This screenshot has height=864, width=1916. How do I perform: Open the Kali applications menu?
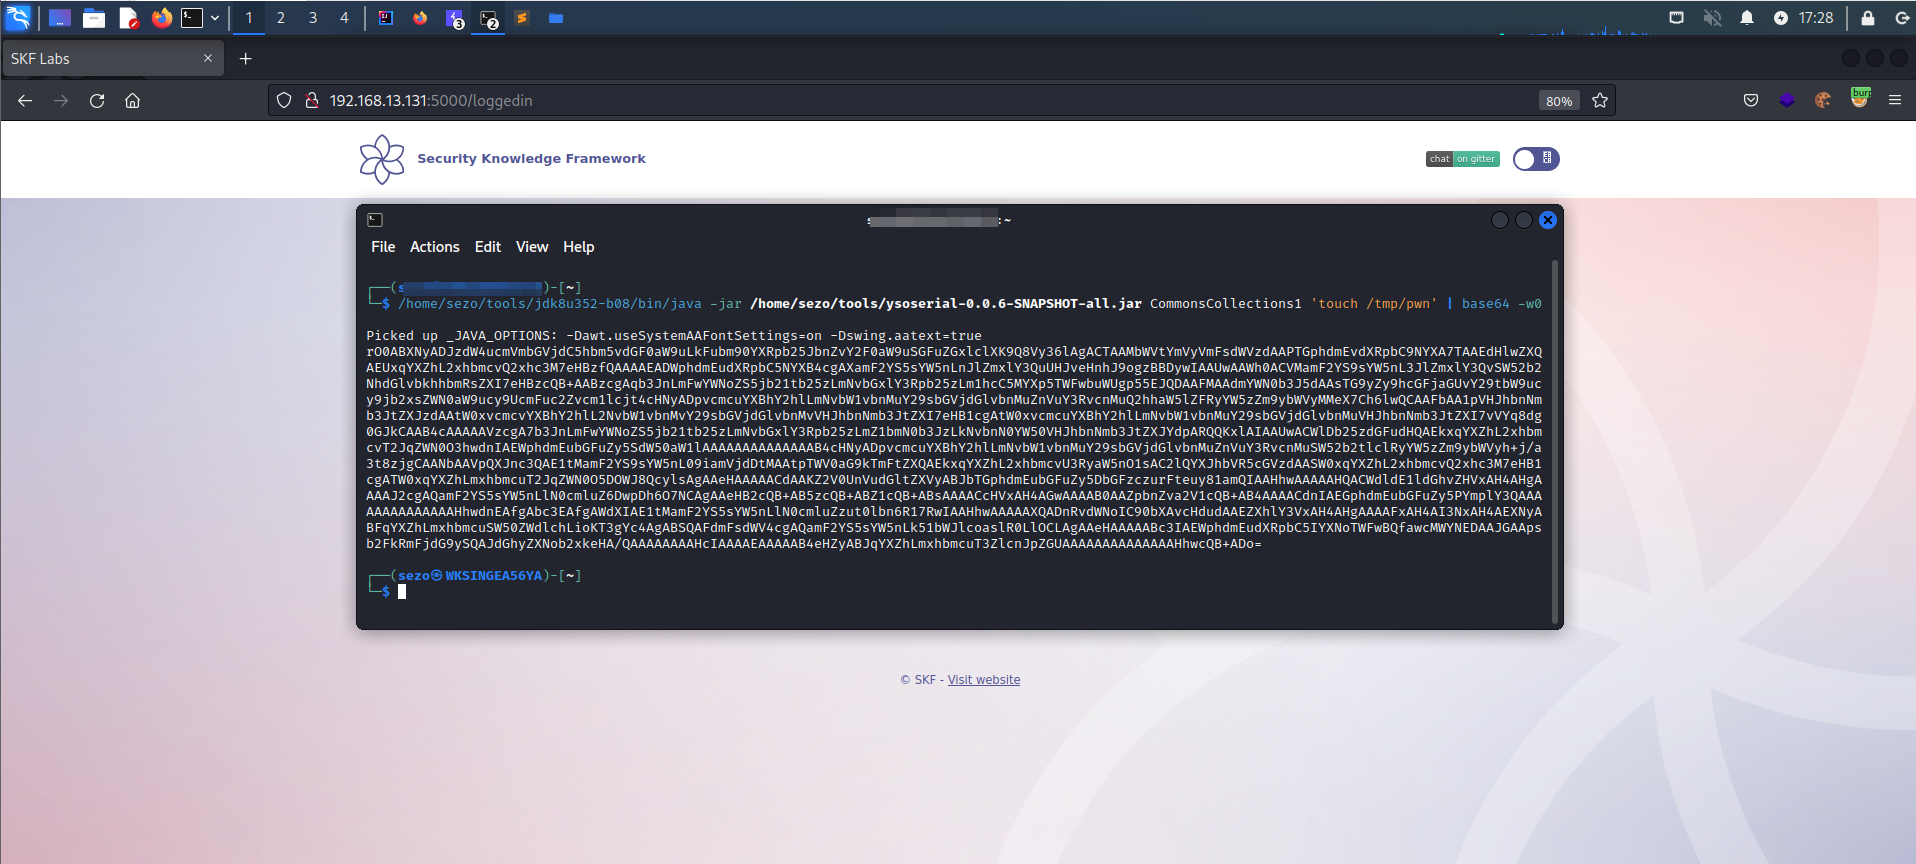18,17
